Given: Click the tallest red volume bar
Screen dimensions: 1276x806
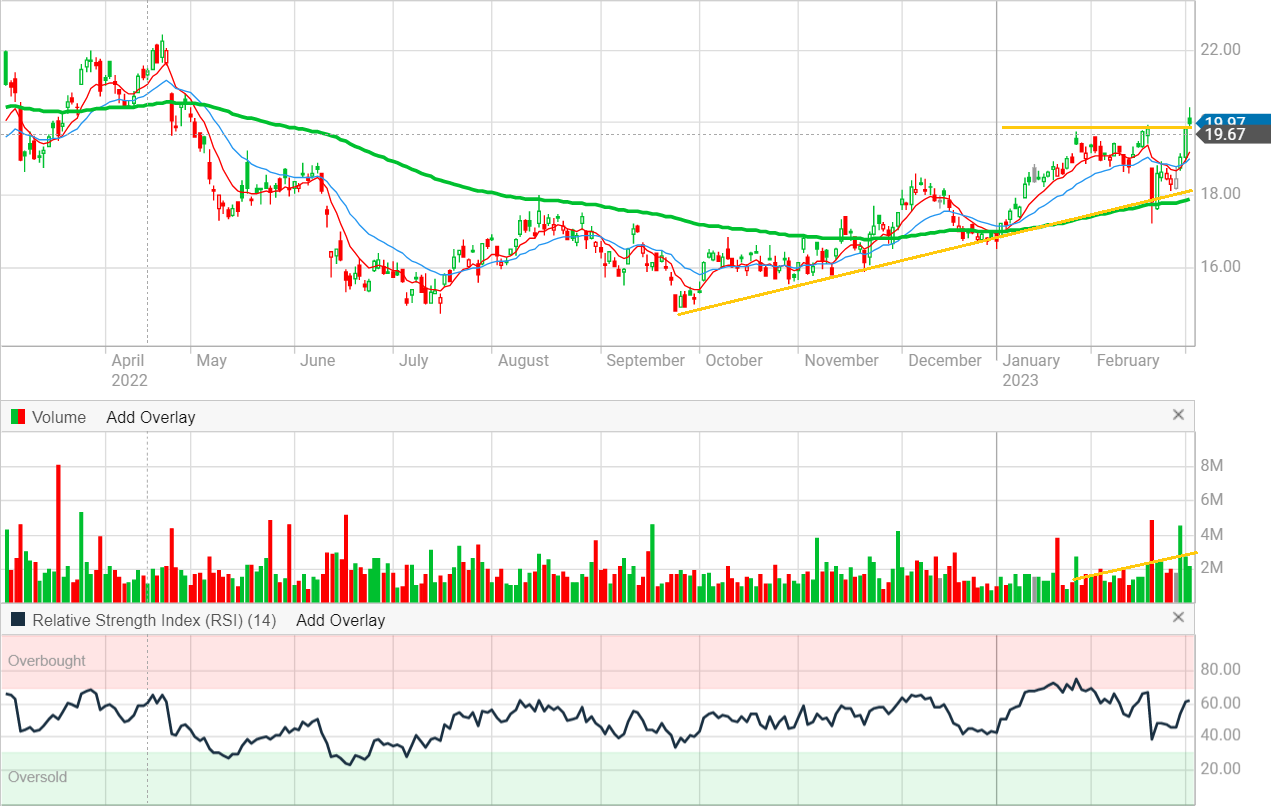Looking at the screenshot, I should 58,530.
